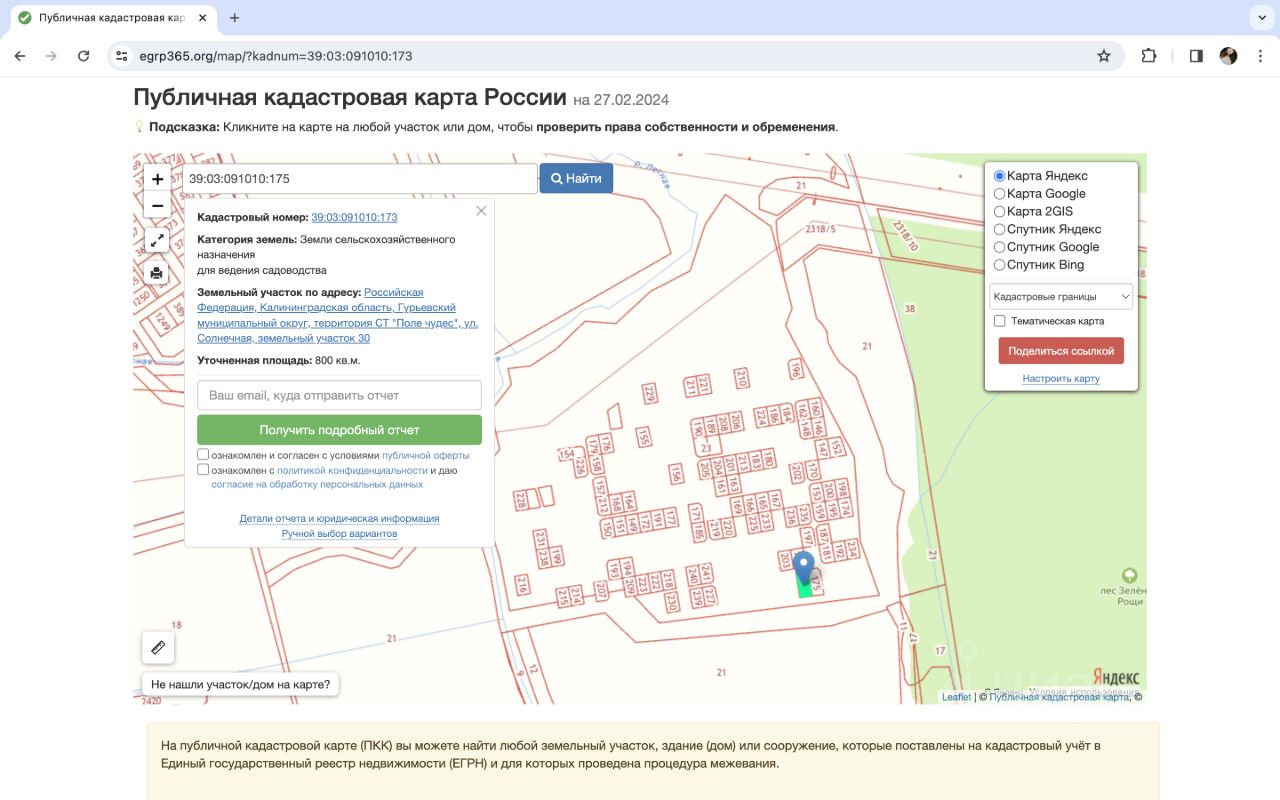Screen dimensions: 1280x800
Task: Focus the cadastral number search field
Action: tap(360, 178)
